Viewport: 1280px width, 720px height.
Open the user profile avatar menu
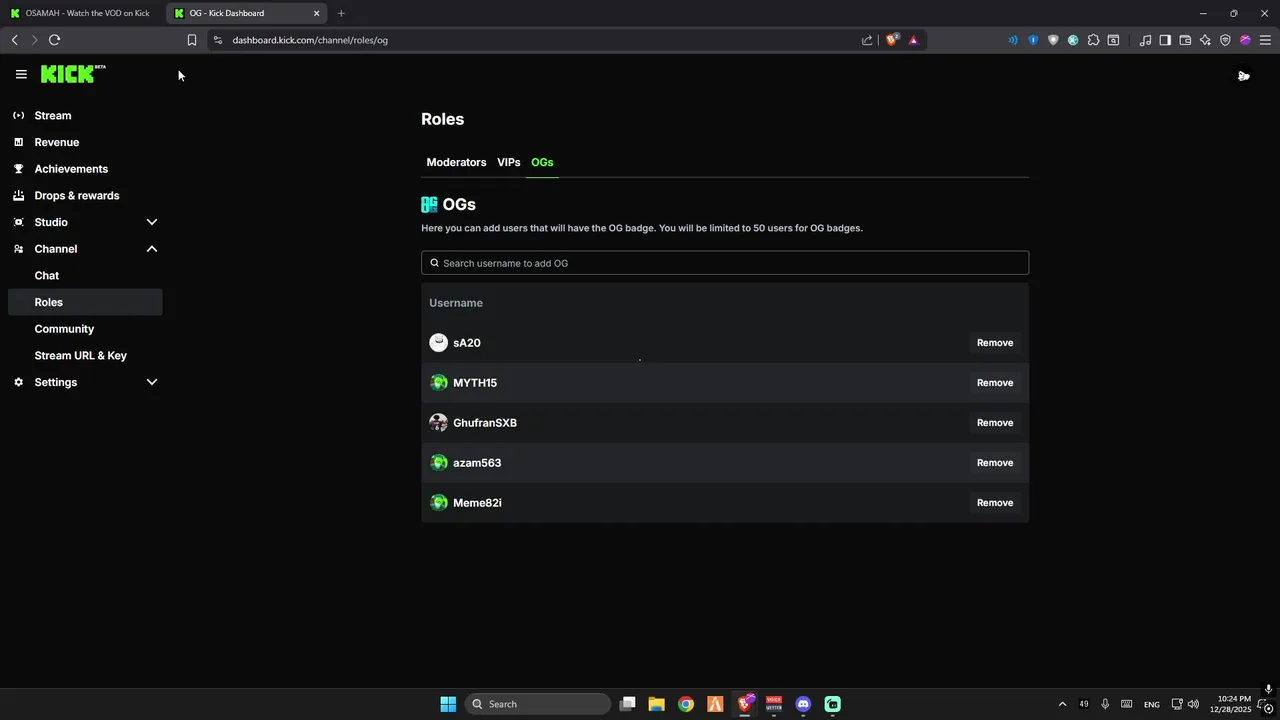coord(1243,75)
